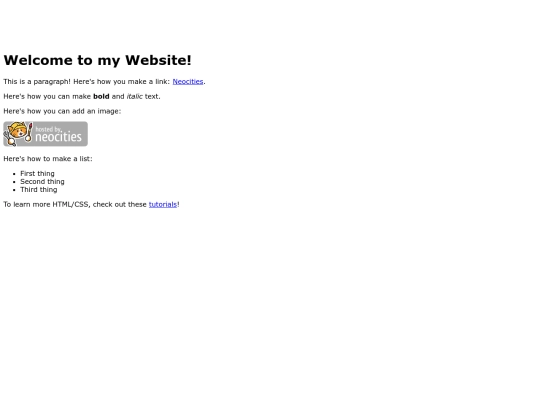Select the Second thing list item
This screenshot has width=540, height=405.
42,181
